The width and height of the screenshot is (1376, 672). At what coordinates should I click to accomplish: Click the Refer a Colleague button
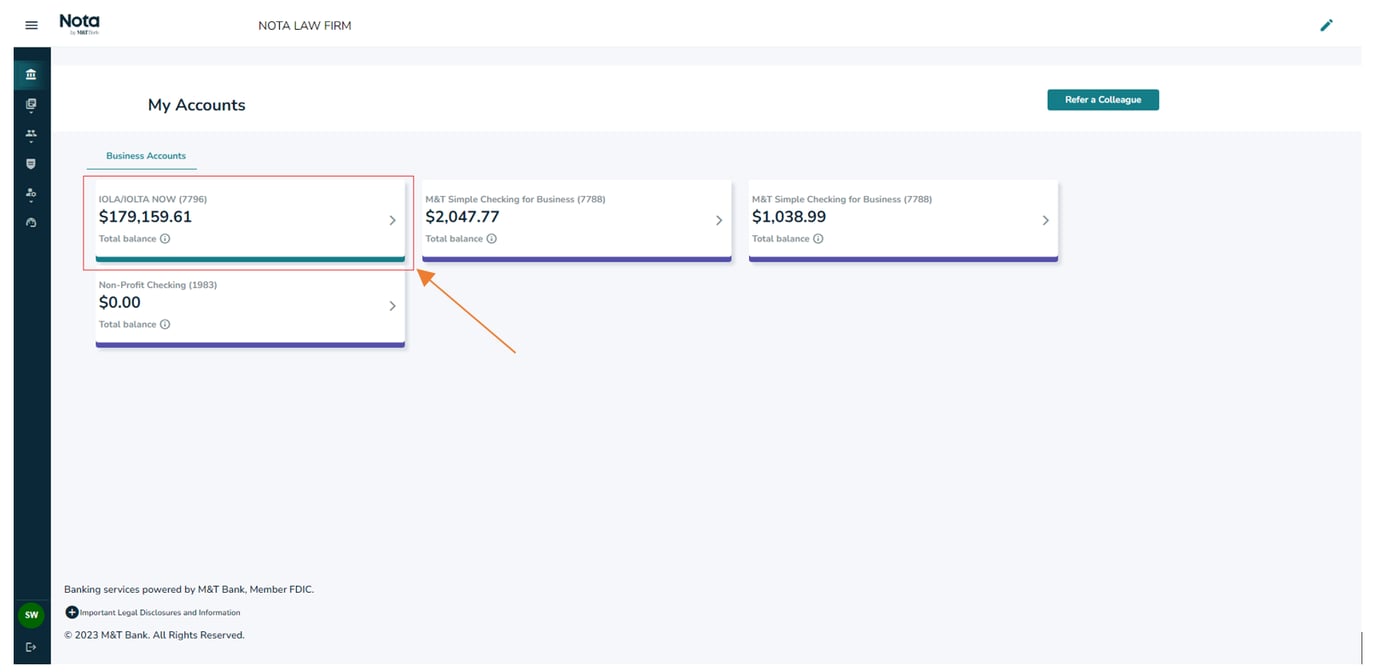(1103, 99)
